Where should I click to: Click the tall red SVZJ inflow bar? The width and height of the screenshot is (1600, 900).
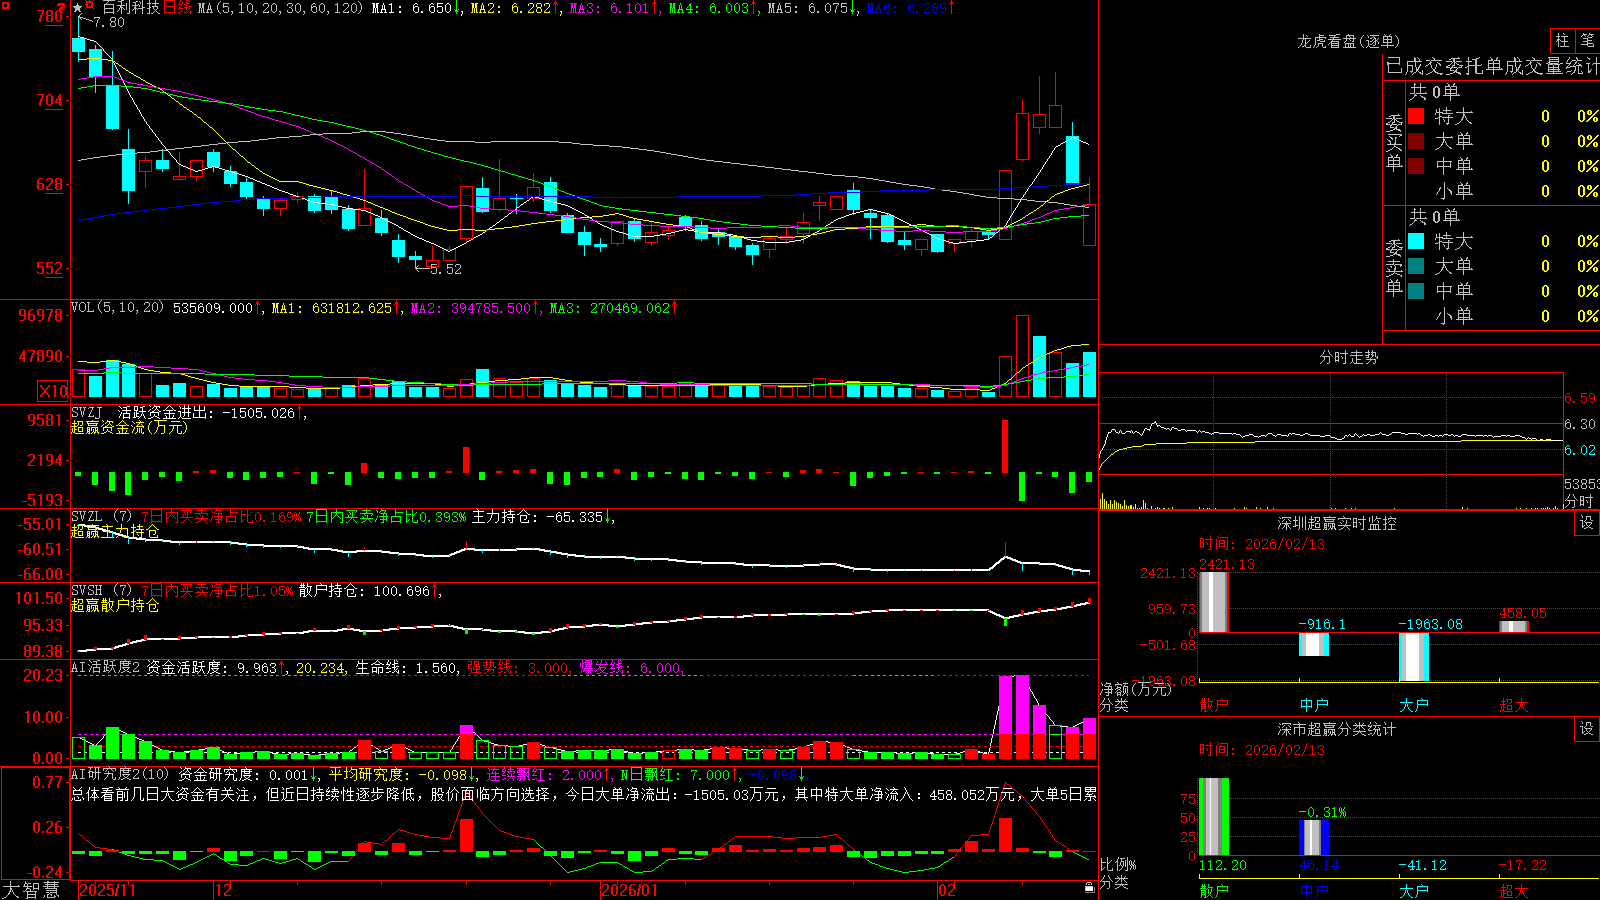1005,446
